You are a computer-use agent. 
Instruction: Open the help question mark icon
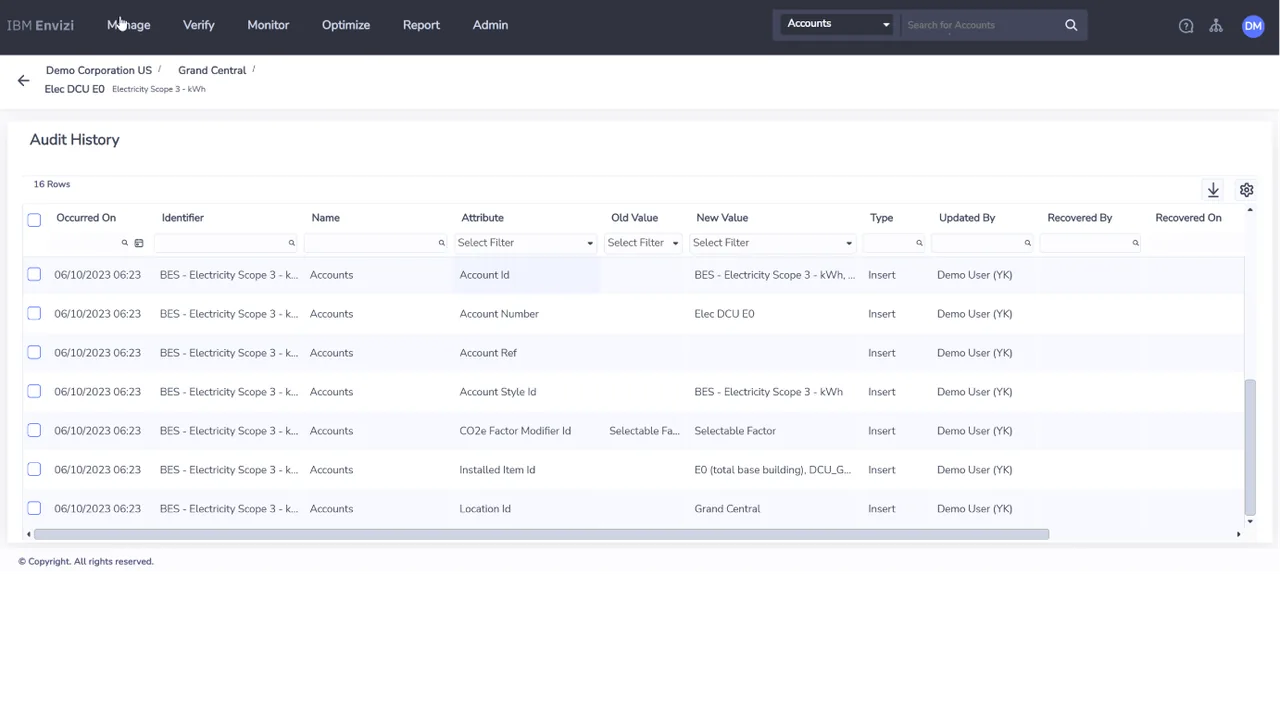[1186, 26]
